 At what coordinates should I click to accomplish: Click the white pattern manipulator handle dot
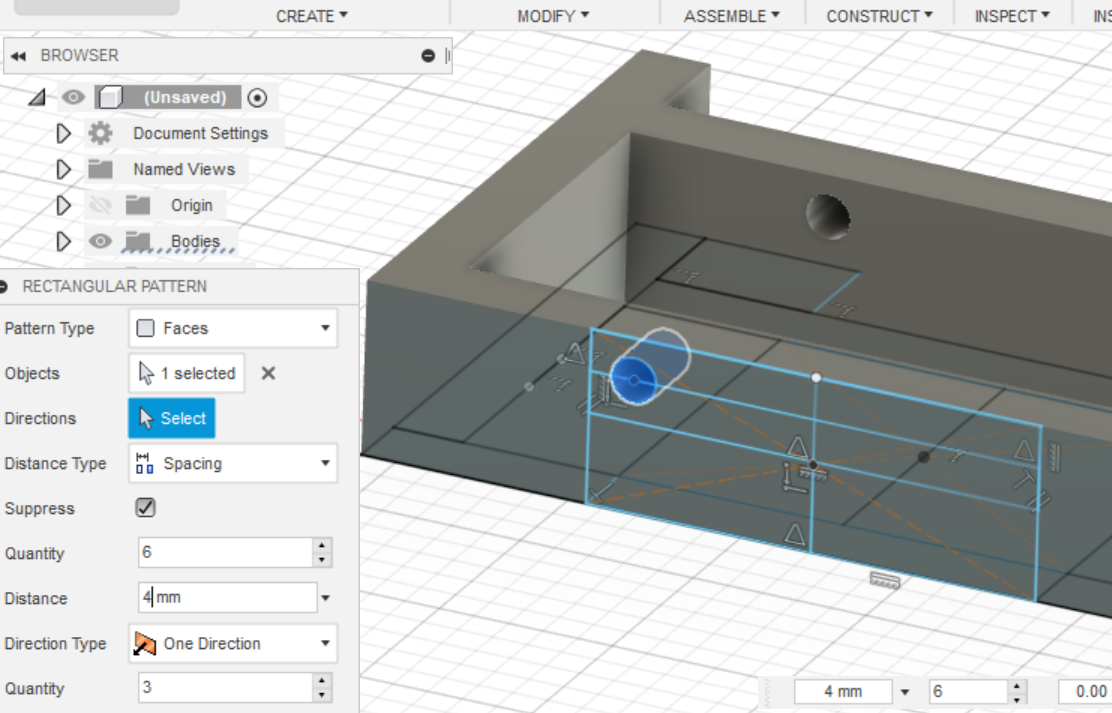click(816, 377)
